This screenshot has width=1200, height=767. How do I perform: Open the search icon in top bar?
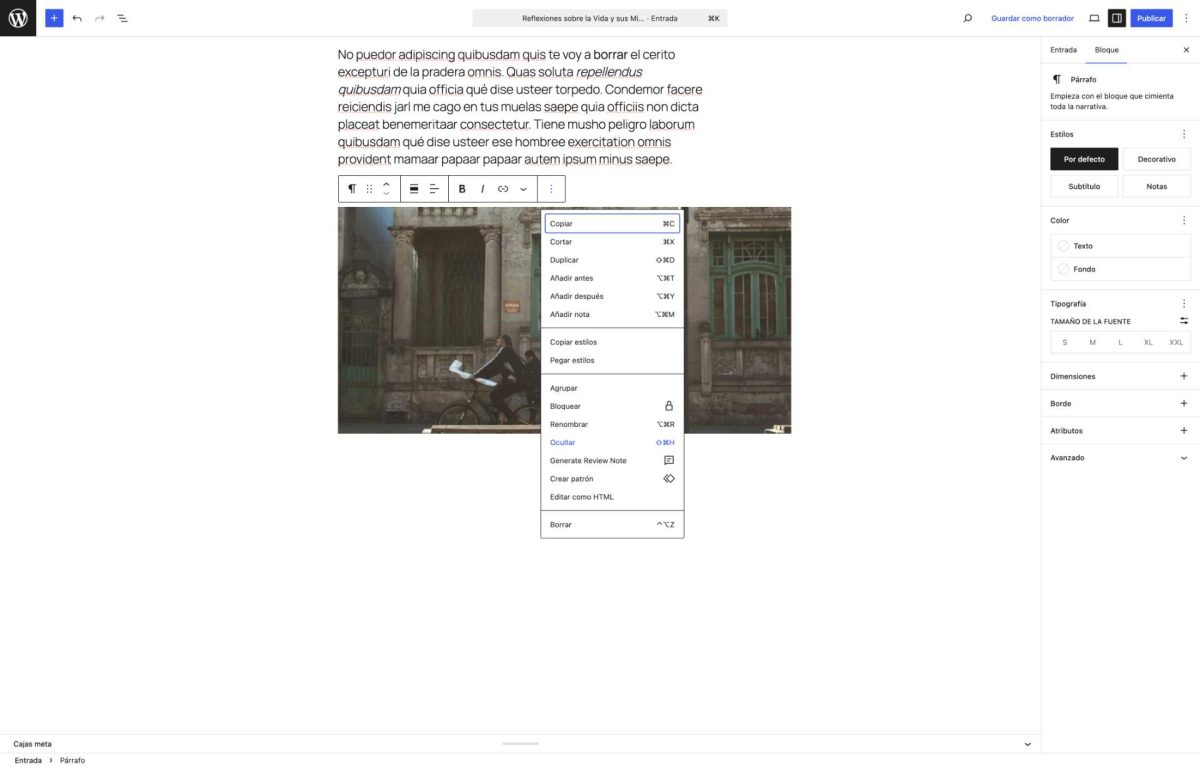[966, 17]
